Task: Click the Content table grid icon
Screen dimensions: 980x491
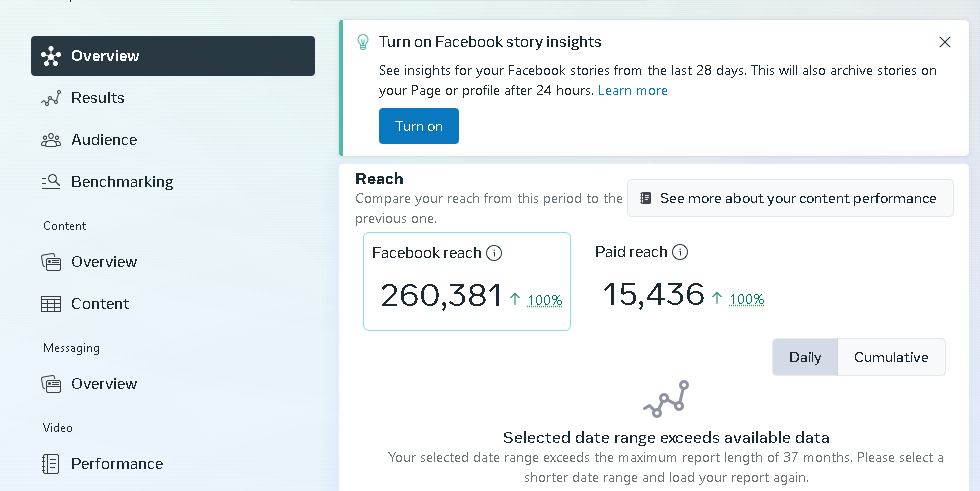Action: [x=51, y=304]
